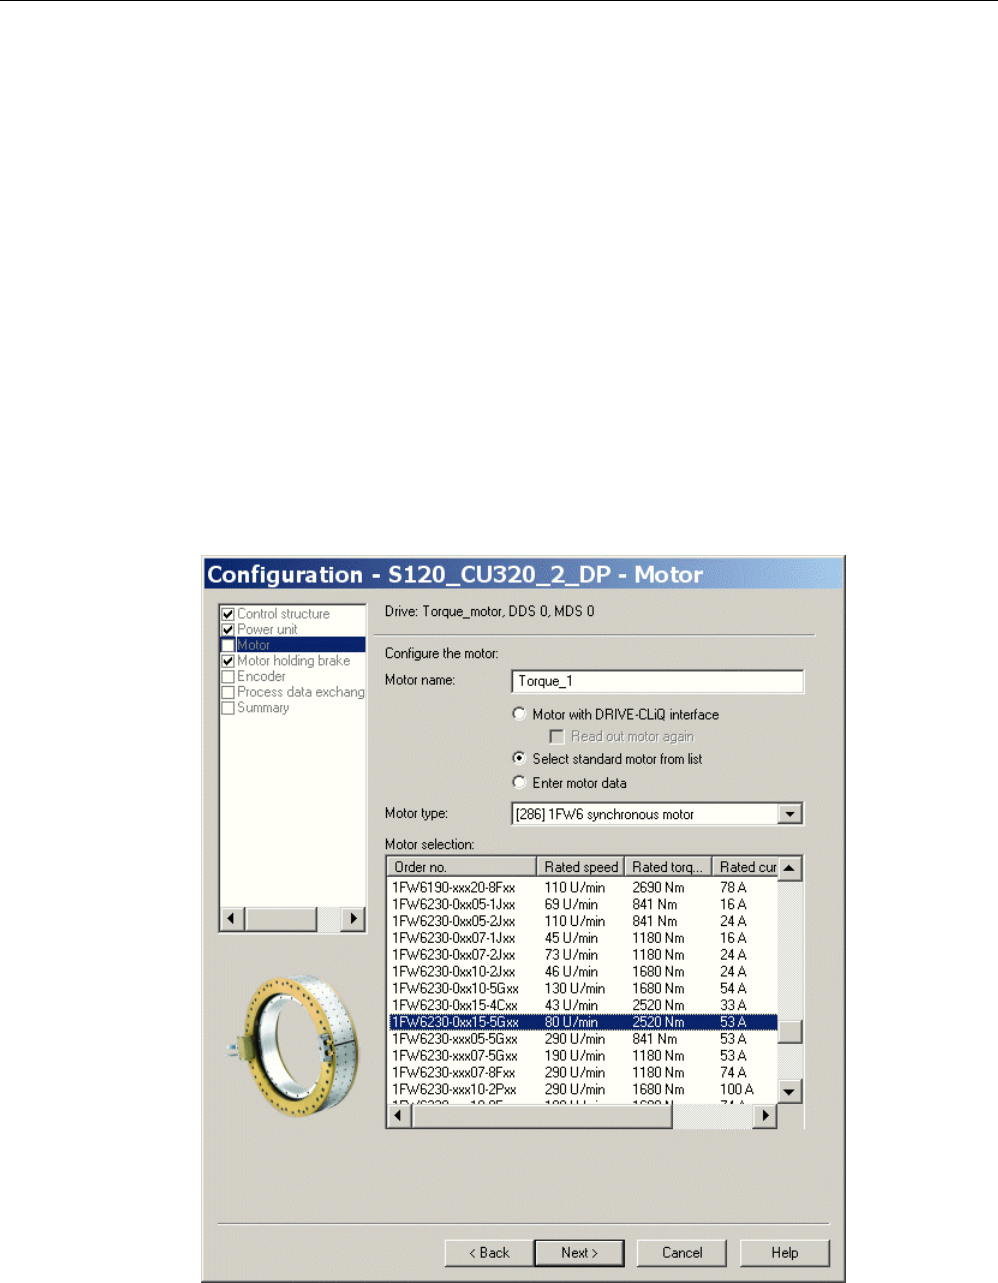The image size is (998, 1283).
Task: Select Motor with DRIVE-CLiQ interface option
Action: point(519,714)
